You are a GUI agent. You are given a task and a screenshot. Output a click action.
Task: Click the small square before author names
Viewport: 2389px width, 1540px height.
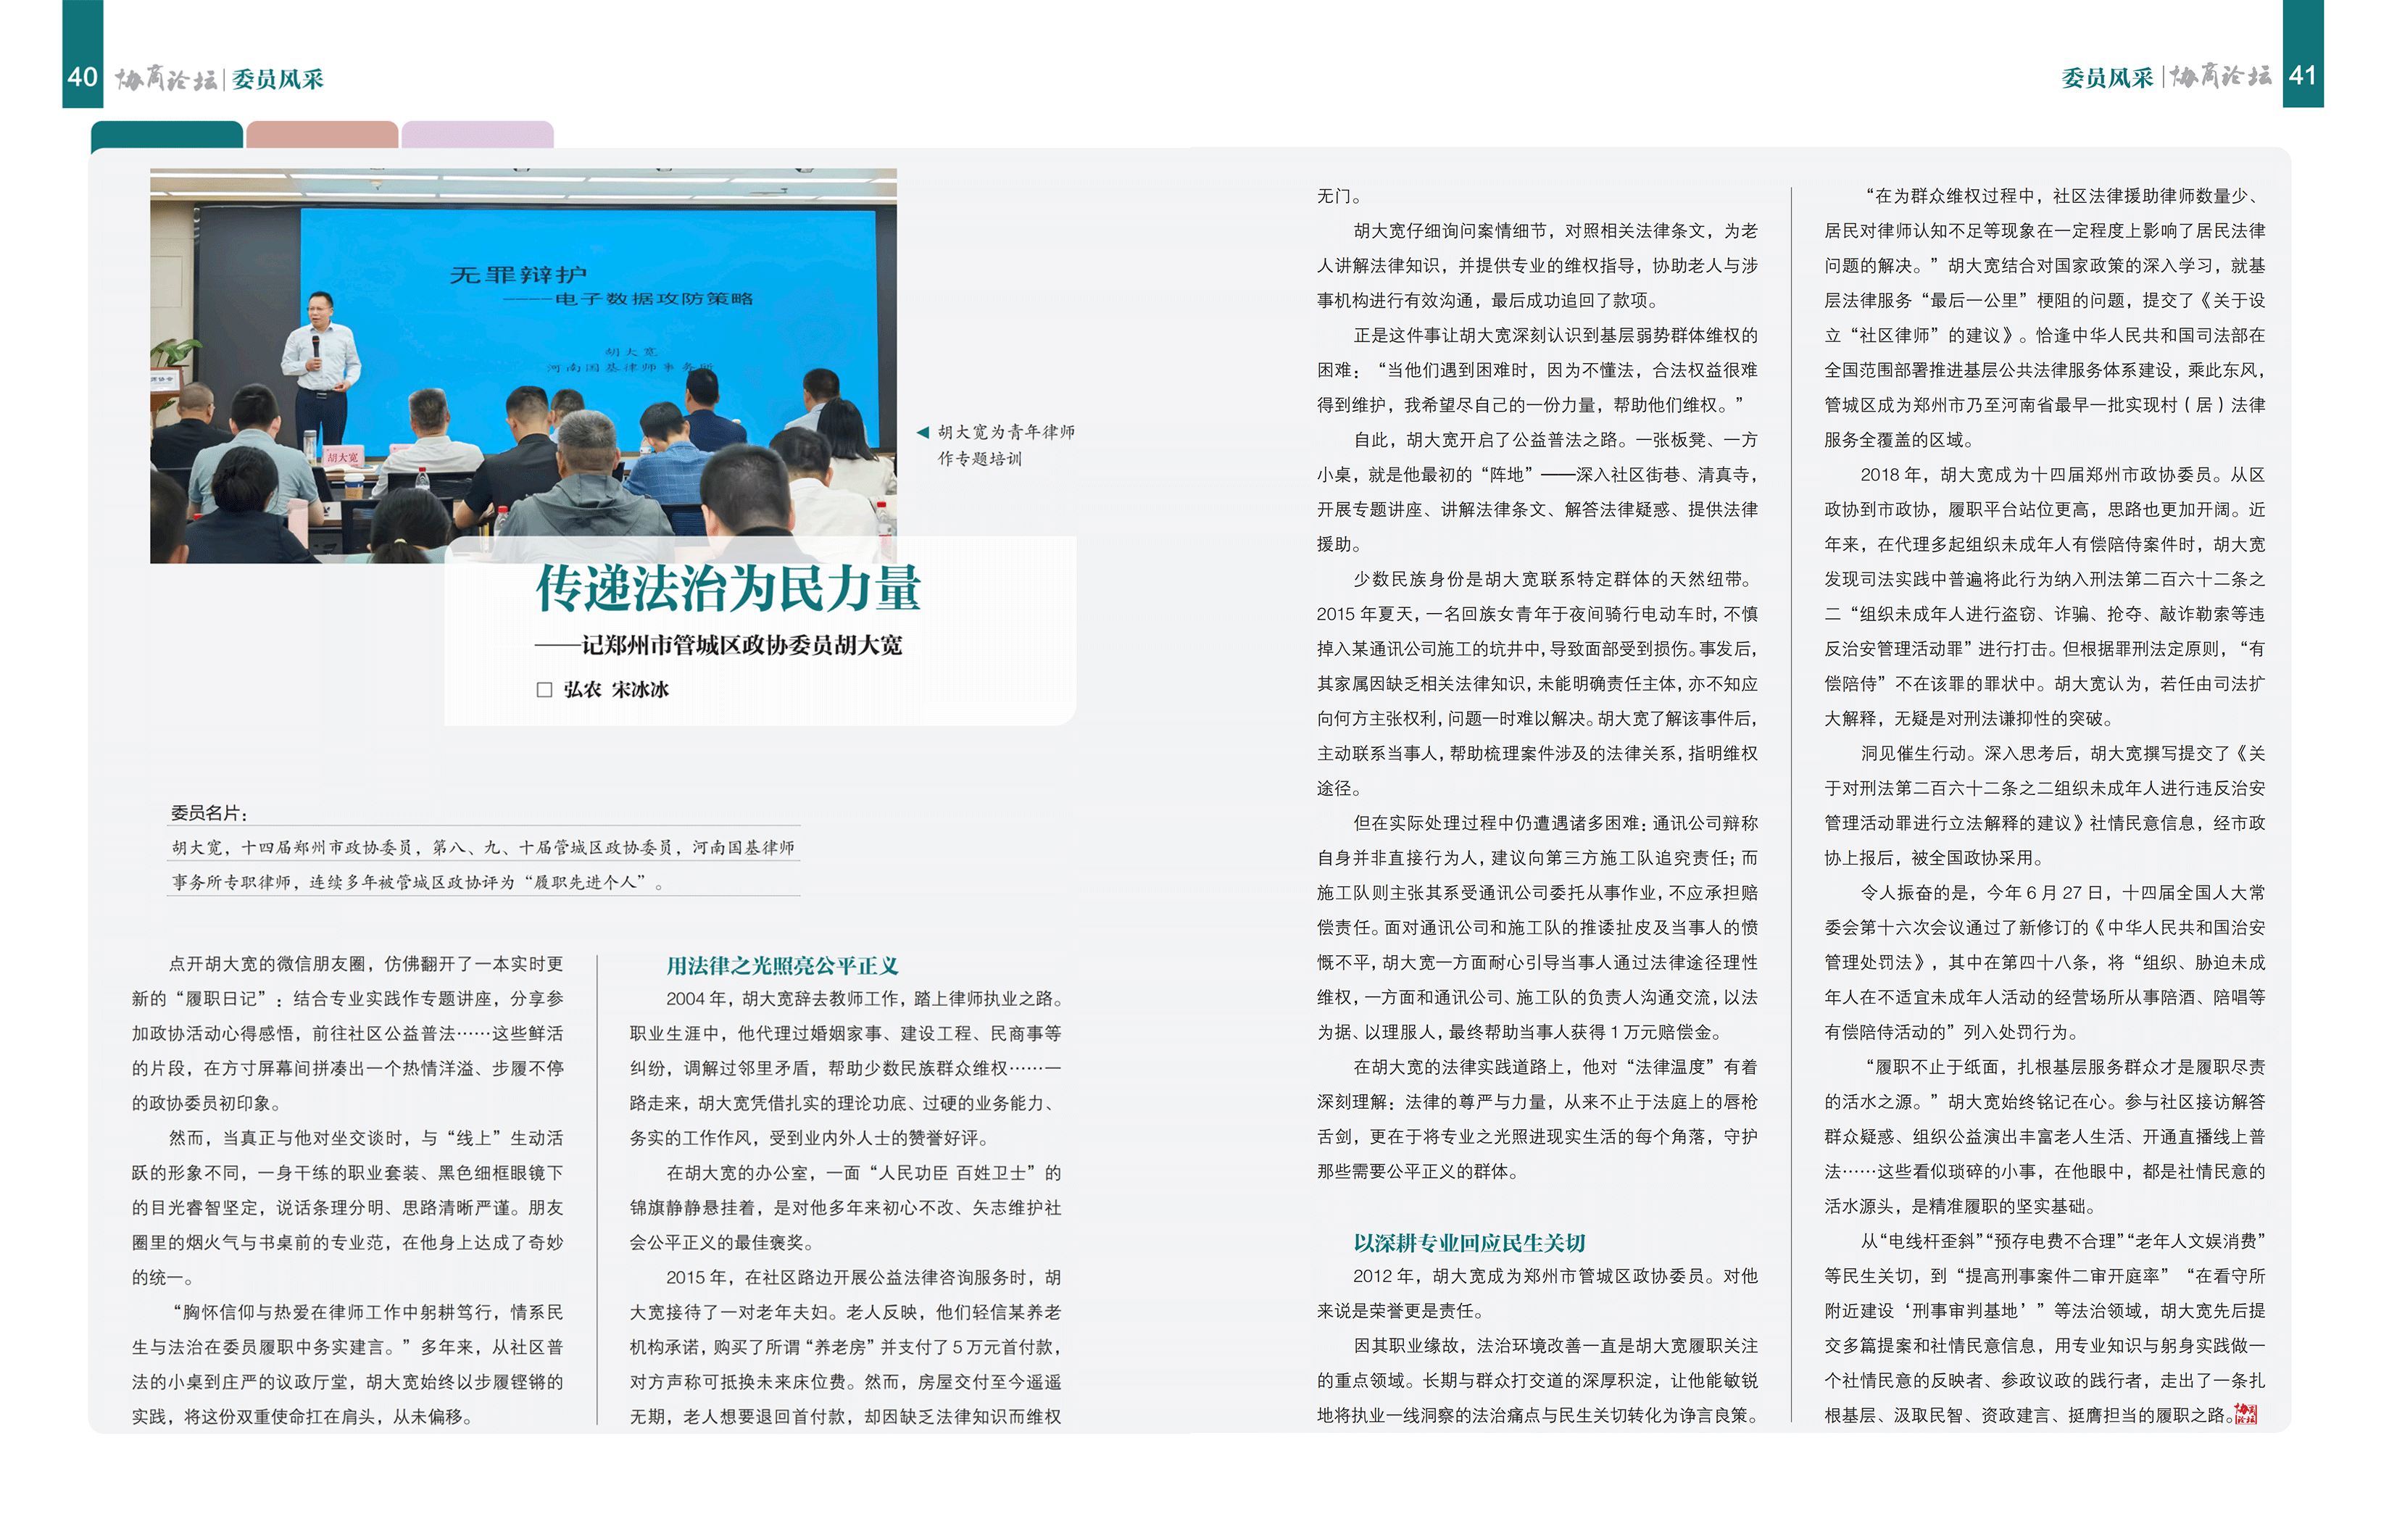pos(544,689)
